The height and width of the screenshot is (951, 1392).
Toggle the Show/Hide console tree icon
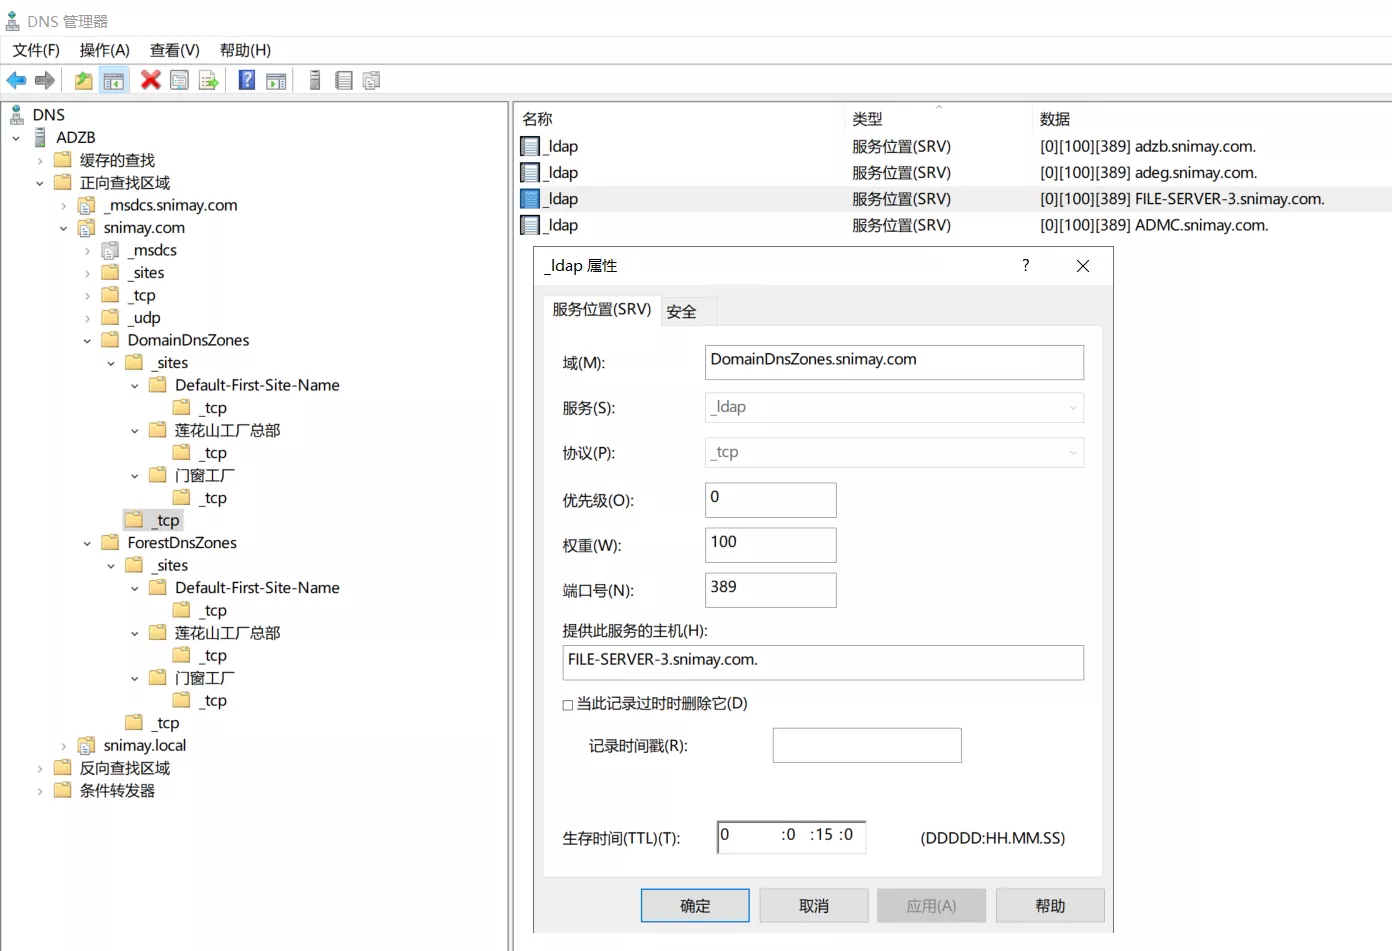[114, 81]
